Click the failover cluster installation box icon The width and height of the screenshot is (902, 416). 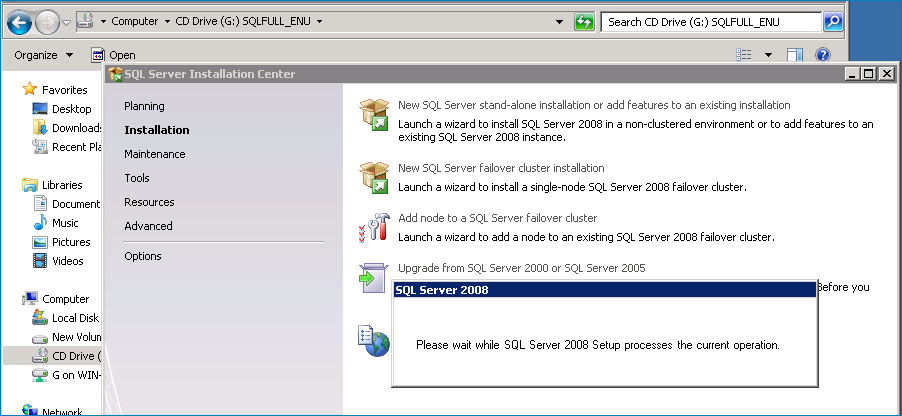(374, 177)
